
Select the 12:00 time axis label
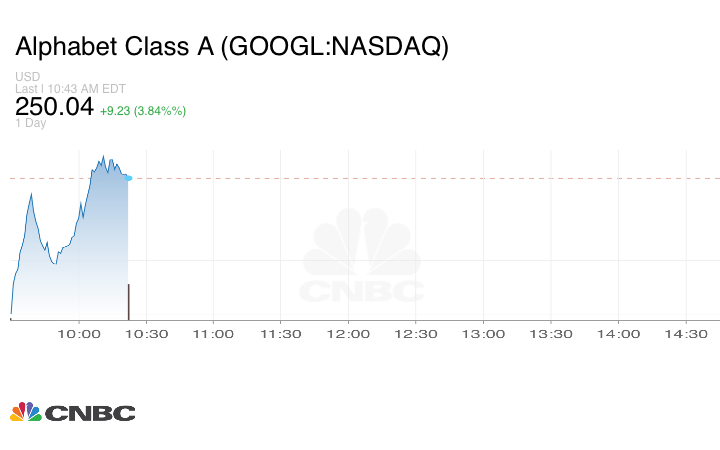click(x=348, y=334)
